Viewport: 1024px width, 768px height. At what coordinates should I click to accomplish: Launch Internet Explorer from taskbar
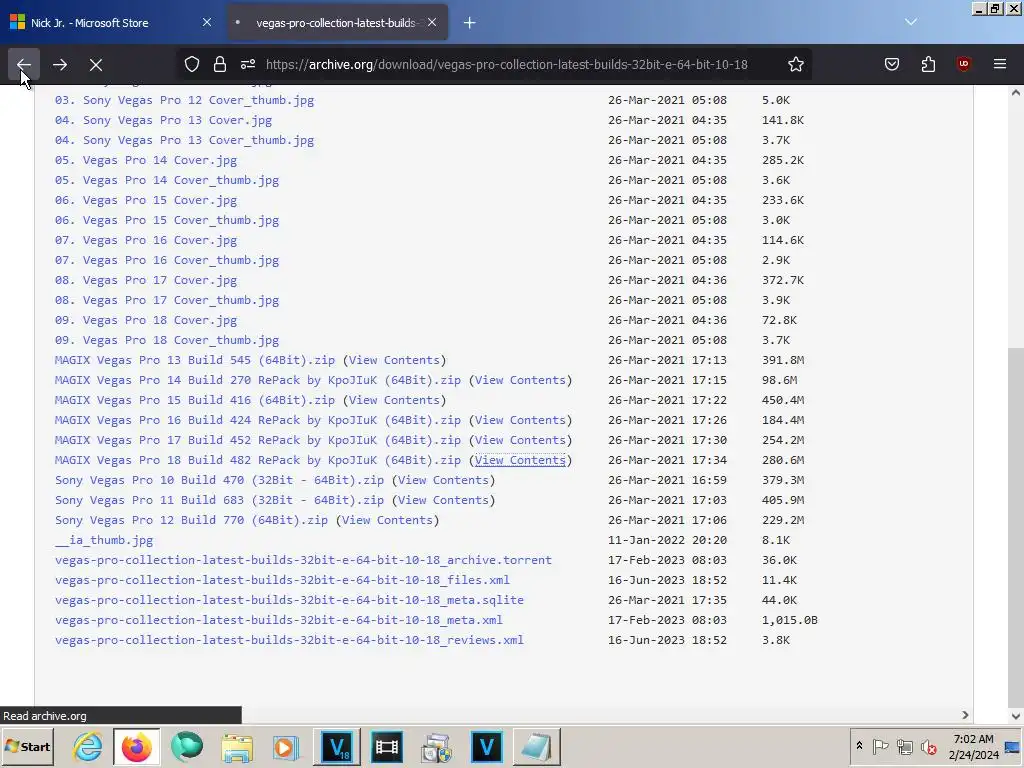pyautogui.click(x=88, y=747)
